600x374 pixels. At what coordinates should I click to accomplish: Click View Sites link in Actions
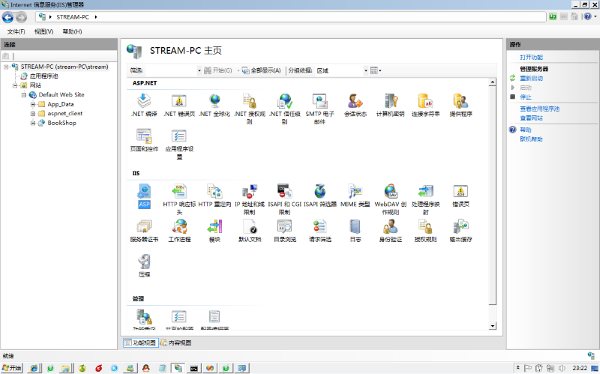pyautogui.click(x=531, y=118)
